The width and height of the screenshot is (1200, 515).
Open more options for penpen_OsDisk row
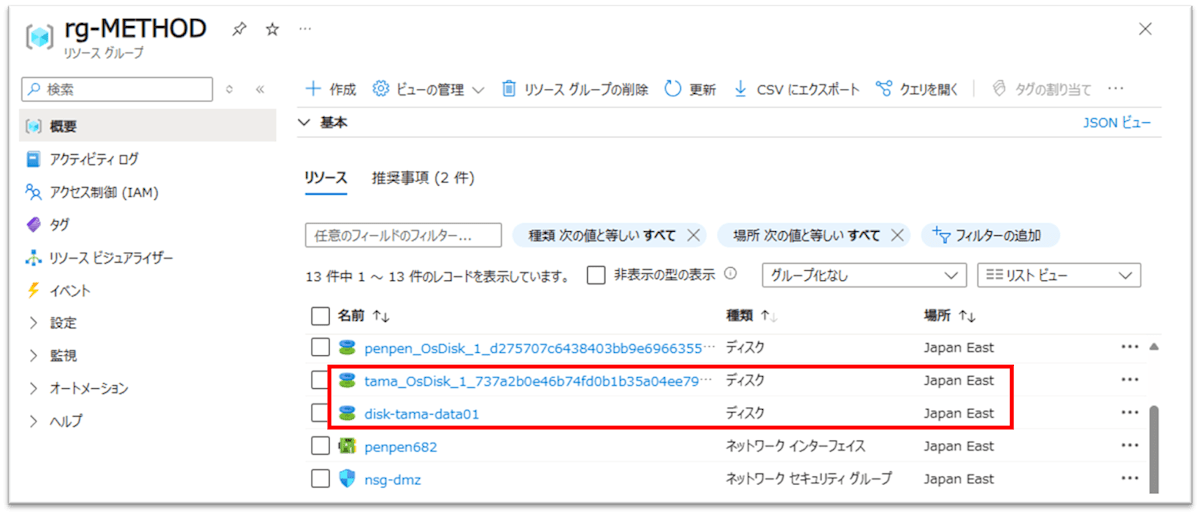coord(1130,348)
